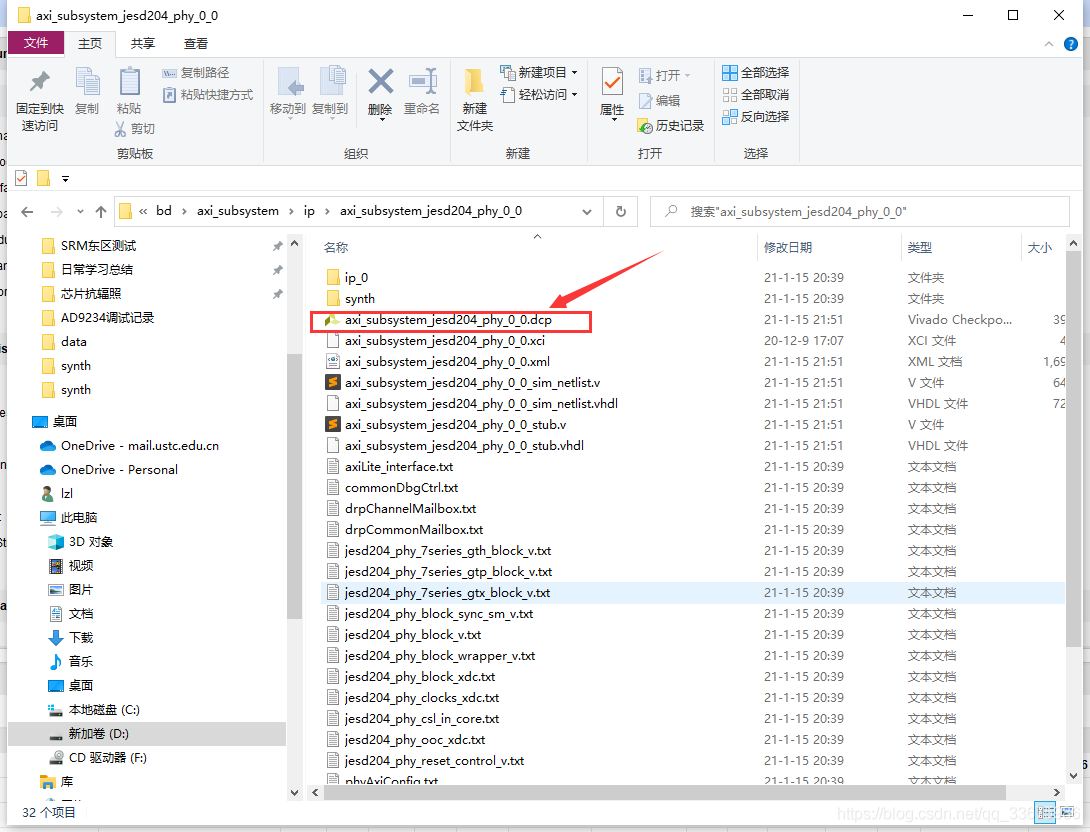Click Invert selection in the ribbon
This screenshot has width=1090, height=832.
coord(756,117)
